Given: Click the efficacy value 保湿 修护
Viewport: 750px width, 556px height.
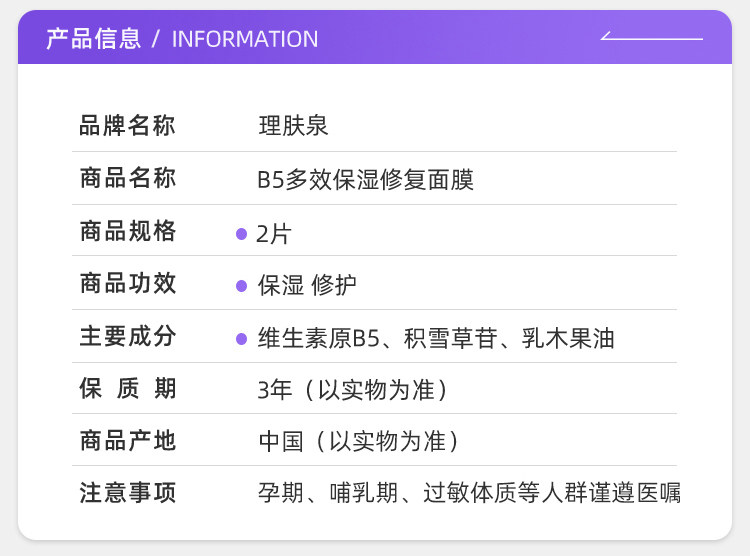Looking at the screenshot, I should [307, 286].
